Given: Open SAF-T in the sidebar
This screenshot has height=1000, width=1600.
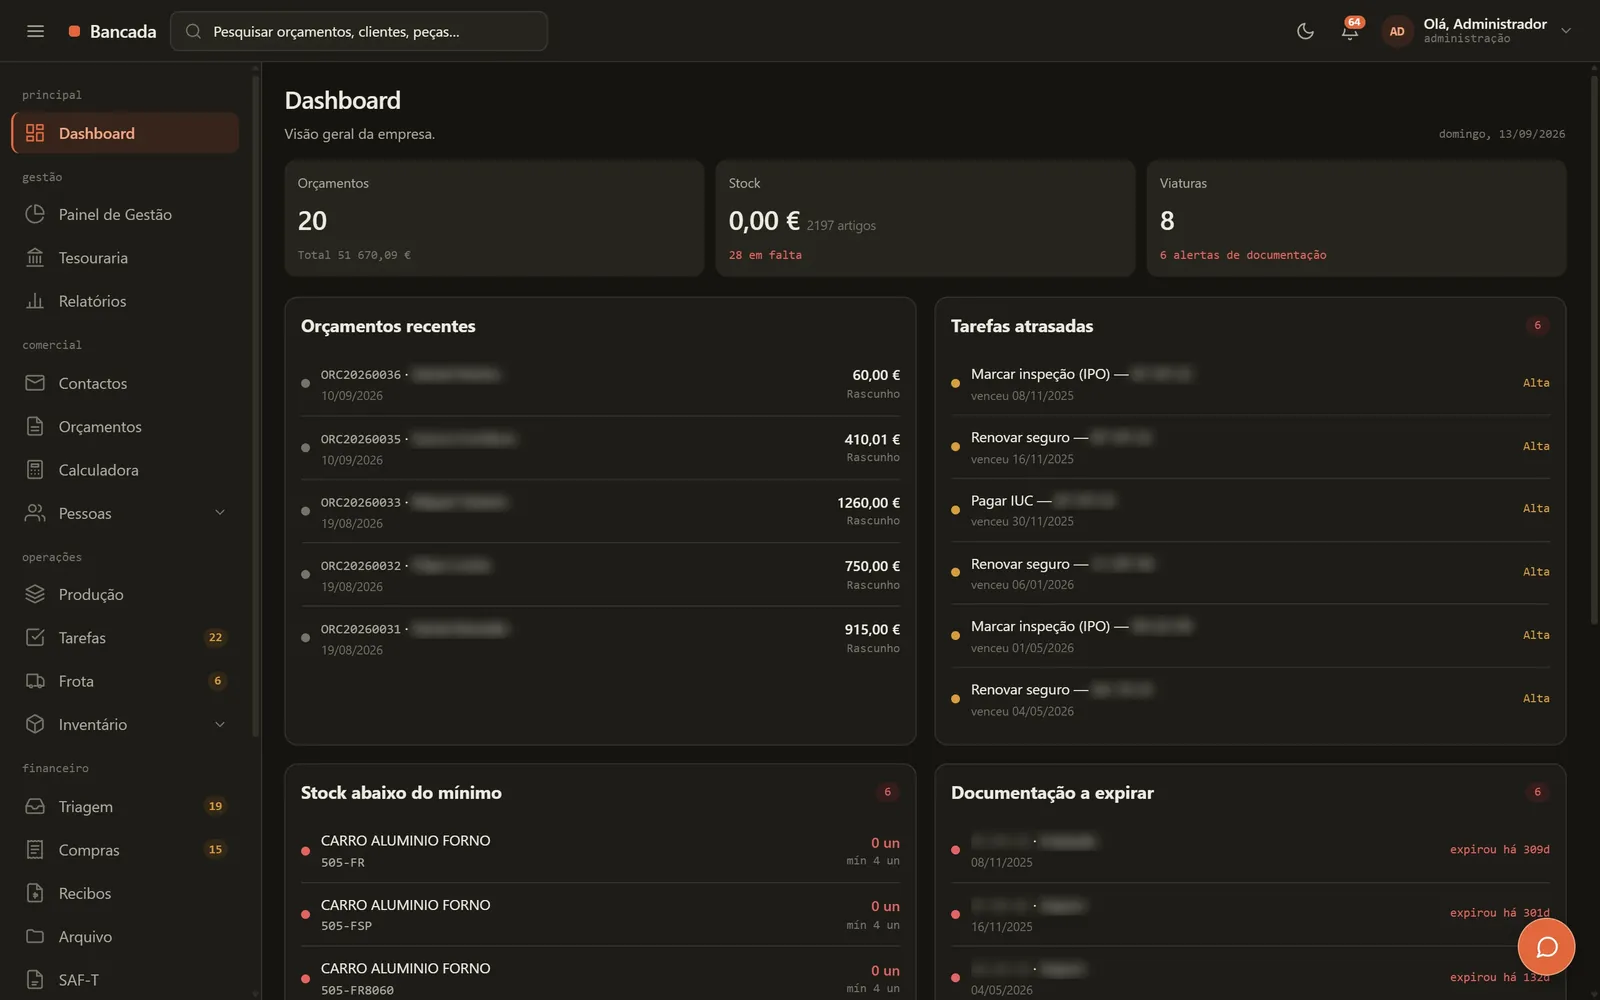Looking at the screenshot, I should click(x=125, y=980).
